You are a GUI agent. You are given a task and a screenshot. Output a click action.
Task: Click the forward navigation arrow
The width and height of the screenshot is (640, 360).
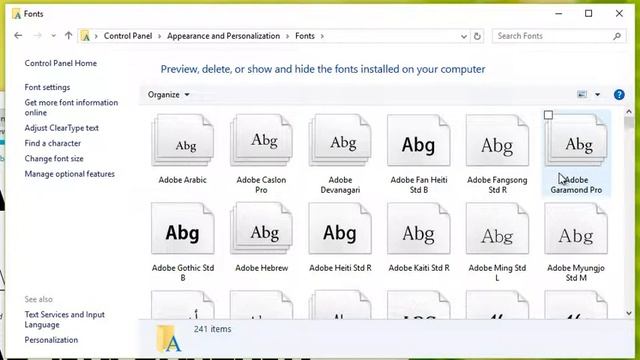[37, 36]
